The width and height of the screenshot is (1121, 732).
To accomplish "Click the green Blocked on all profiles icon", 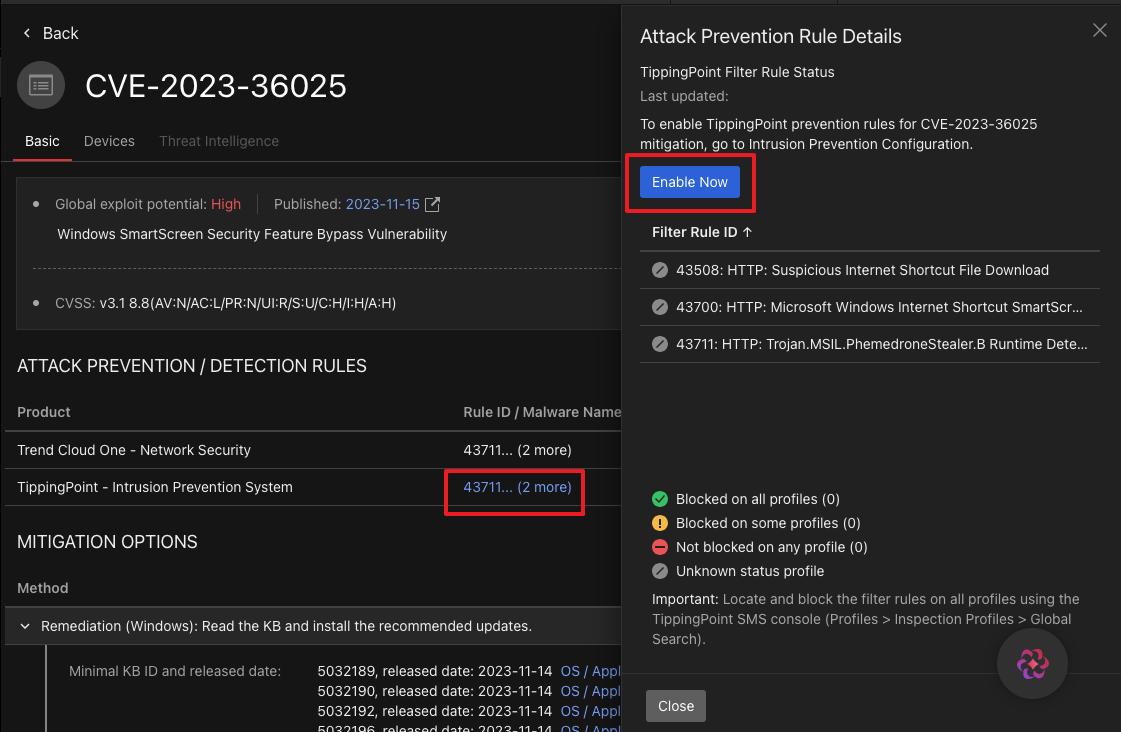I will (x=659, y=499).
